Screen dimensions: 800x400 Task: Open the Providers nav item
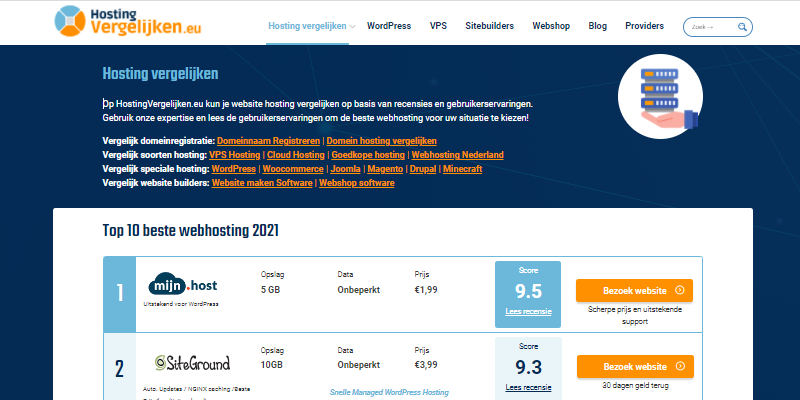point(644,26)
